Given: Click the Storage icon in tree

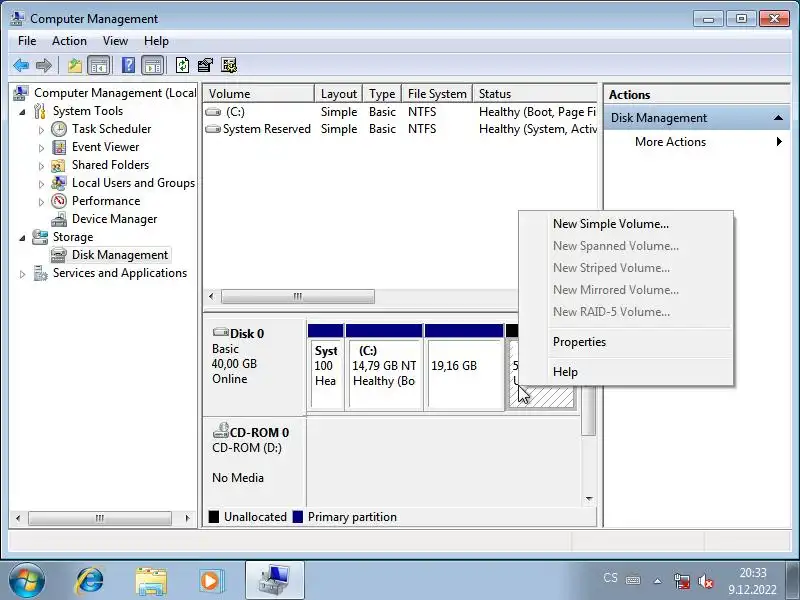Looking at the screenshot, I should click(x=40, y=237).
